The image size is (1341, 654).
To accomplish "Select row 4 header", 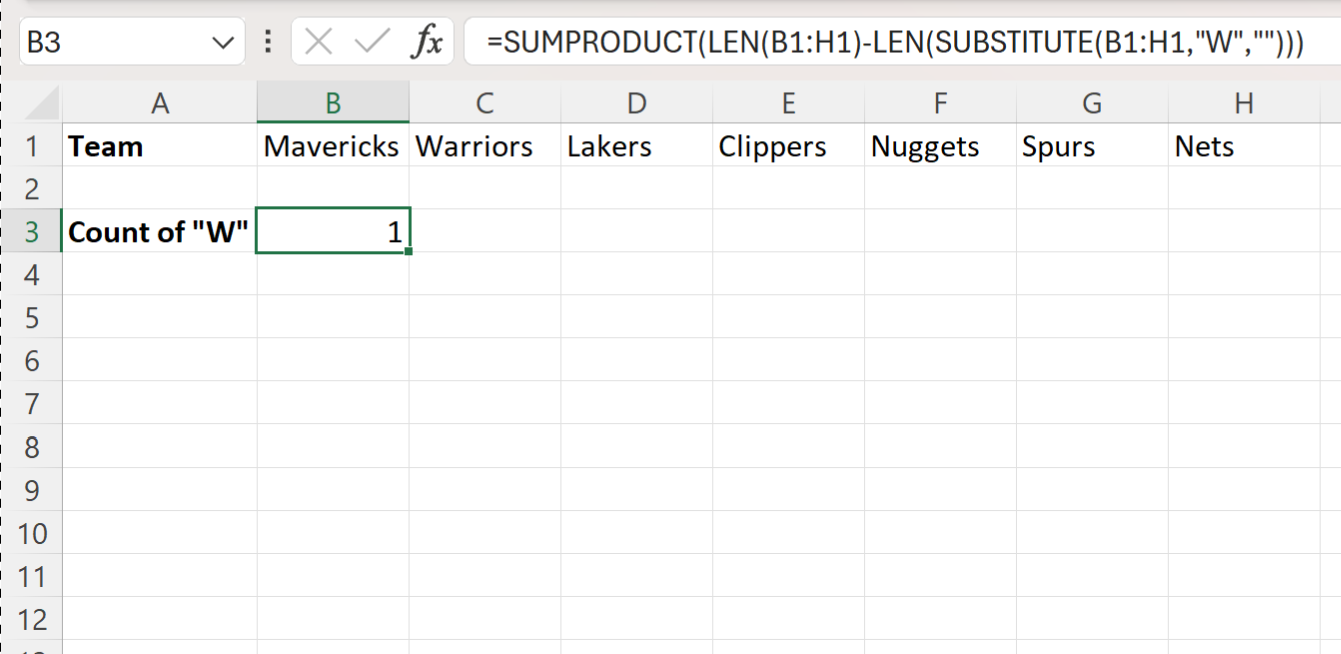I will 33,274.
